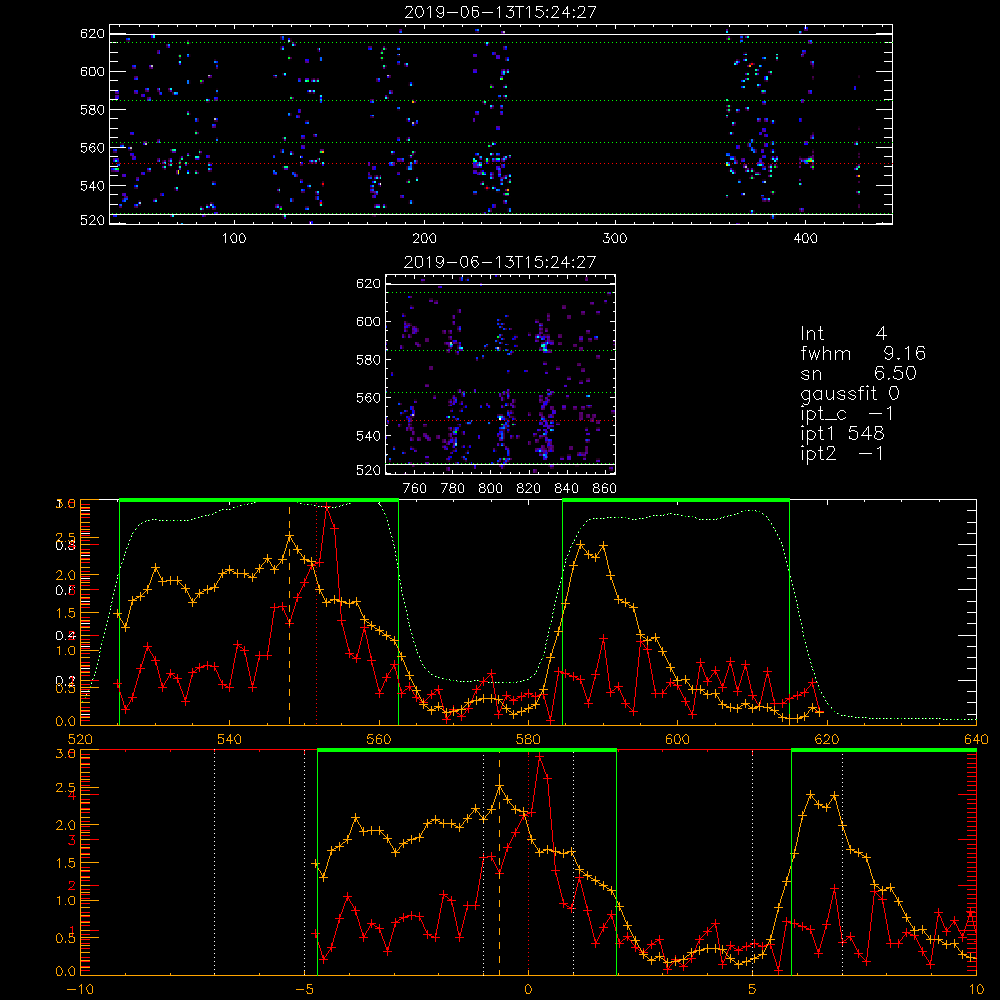Screen dimensions: 1000x1000
Task: Click x-axis label 0 in bottom plot
Action: (x=528, y=990)
